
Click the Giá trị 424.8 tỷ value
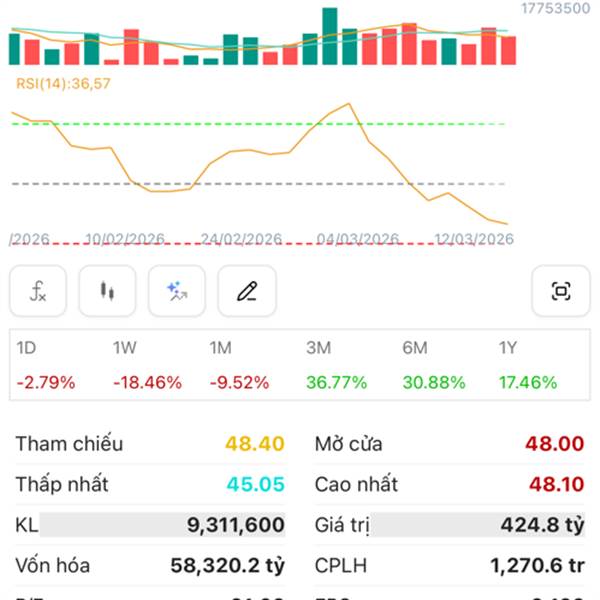[x=544, y=525]
